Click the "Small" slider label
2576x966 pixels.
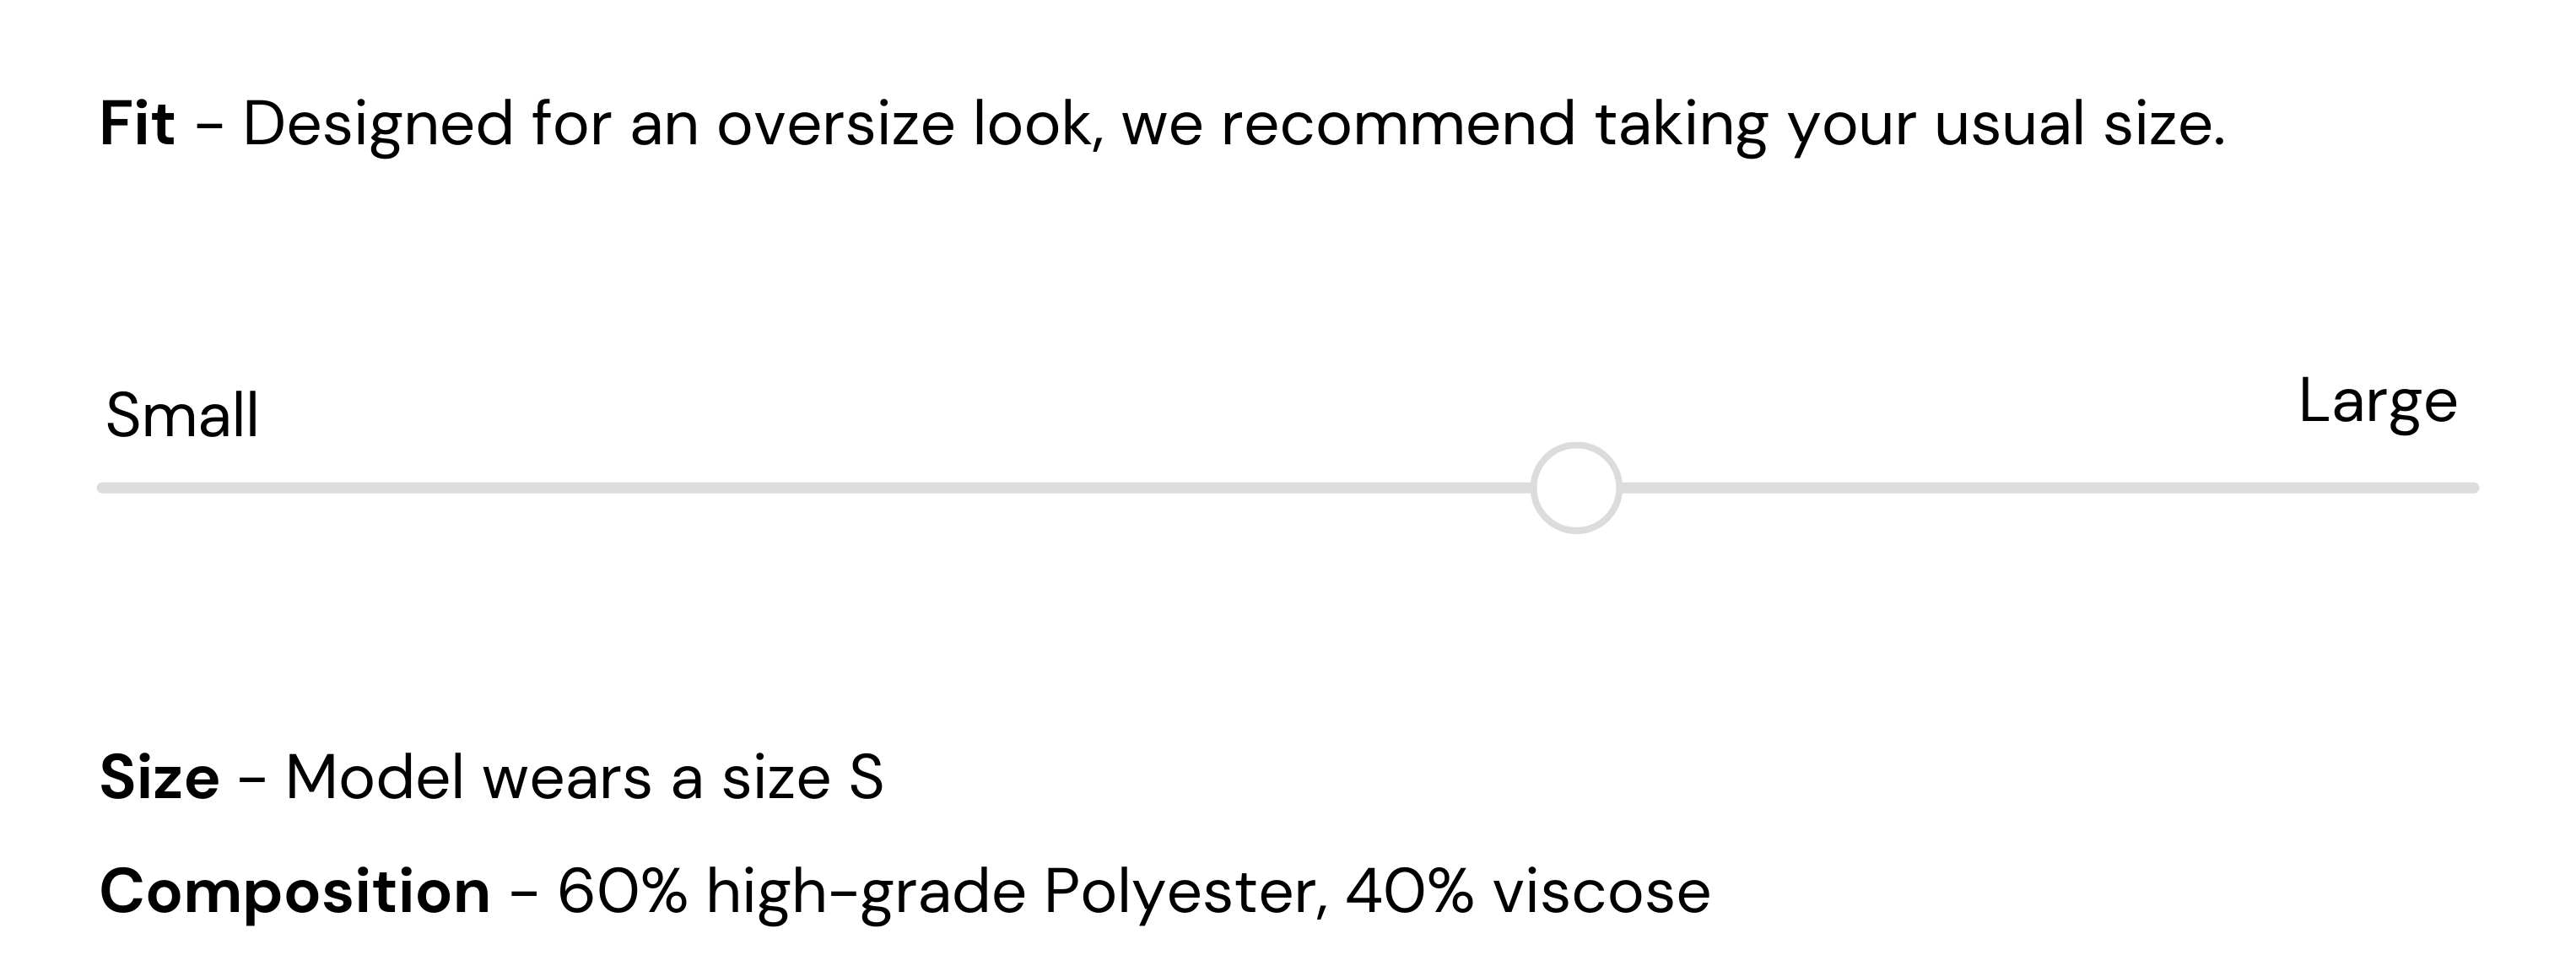pyautogui.click(x=182, y=416)
